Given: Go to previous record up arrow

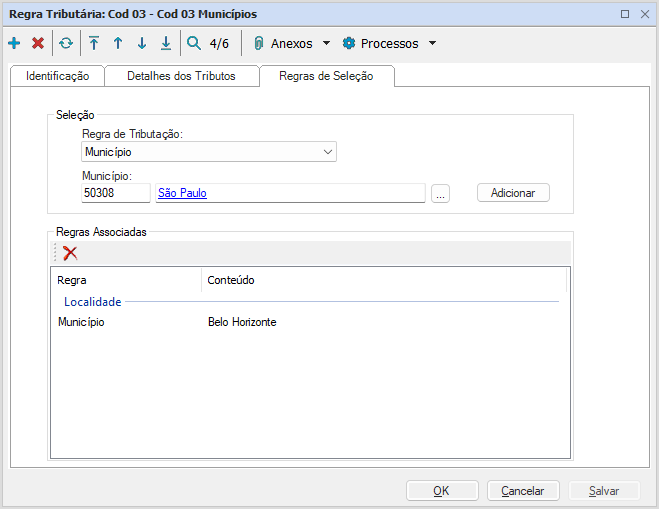Looking at the screenshot, I should [x=118, y=43].
